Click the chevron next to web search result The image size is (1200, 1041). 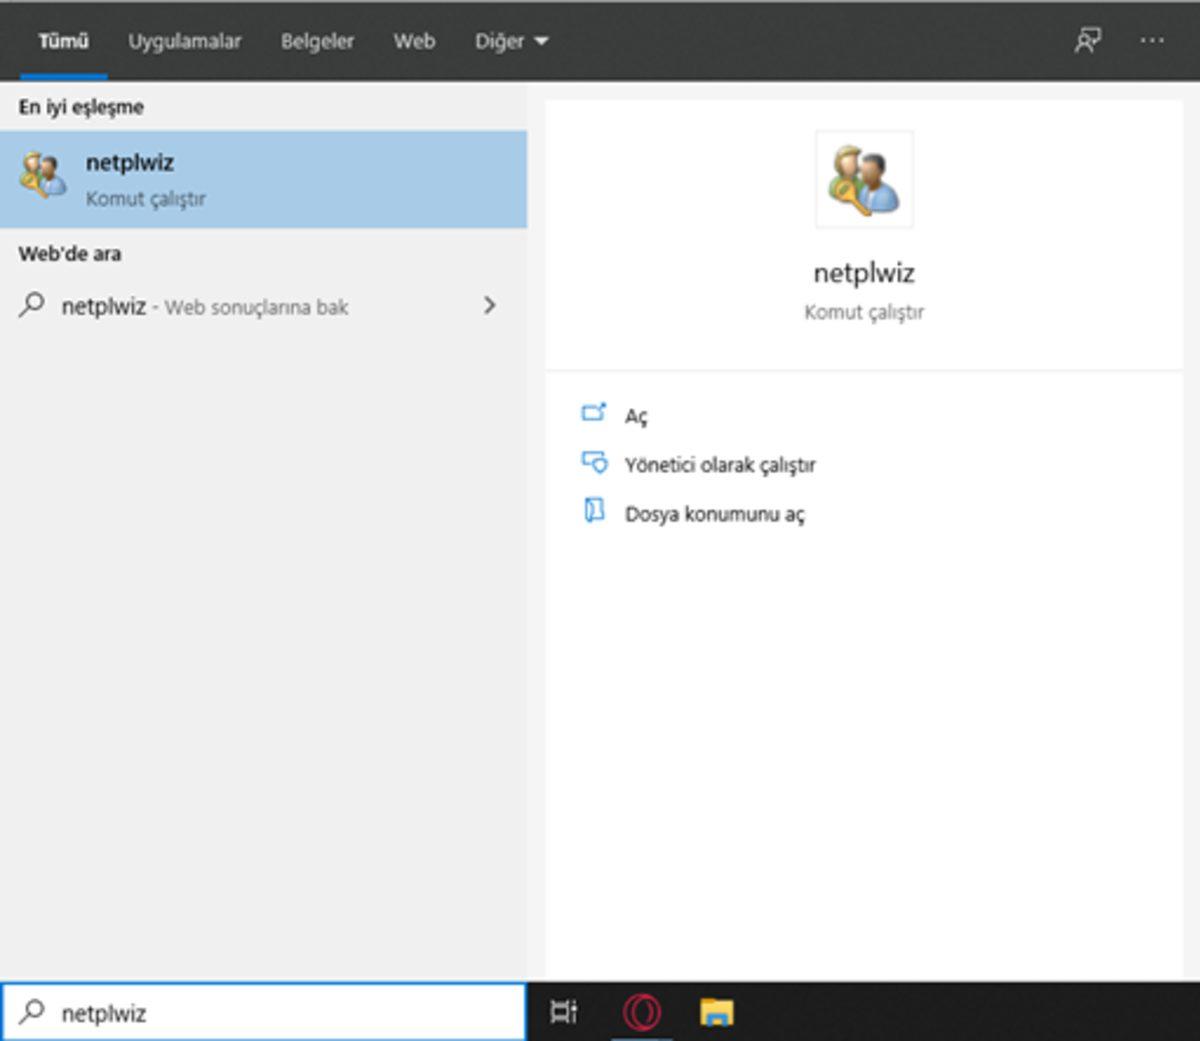tap(490, 306)
